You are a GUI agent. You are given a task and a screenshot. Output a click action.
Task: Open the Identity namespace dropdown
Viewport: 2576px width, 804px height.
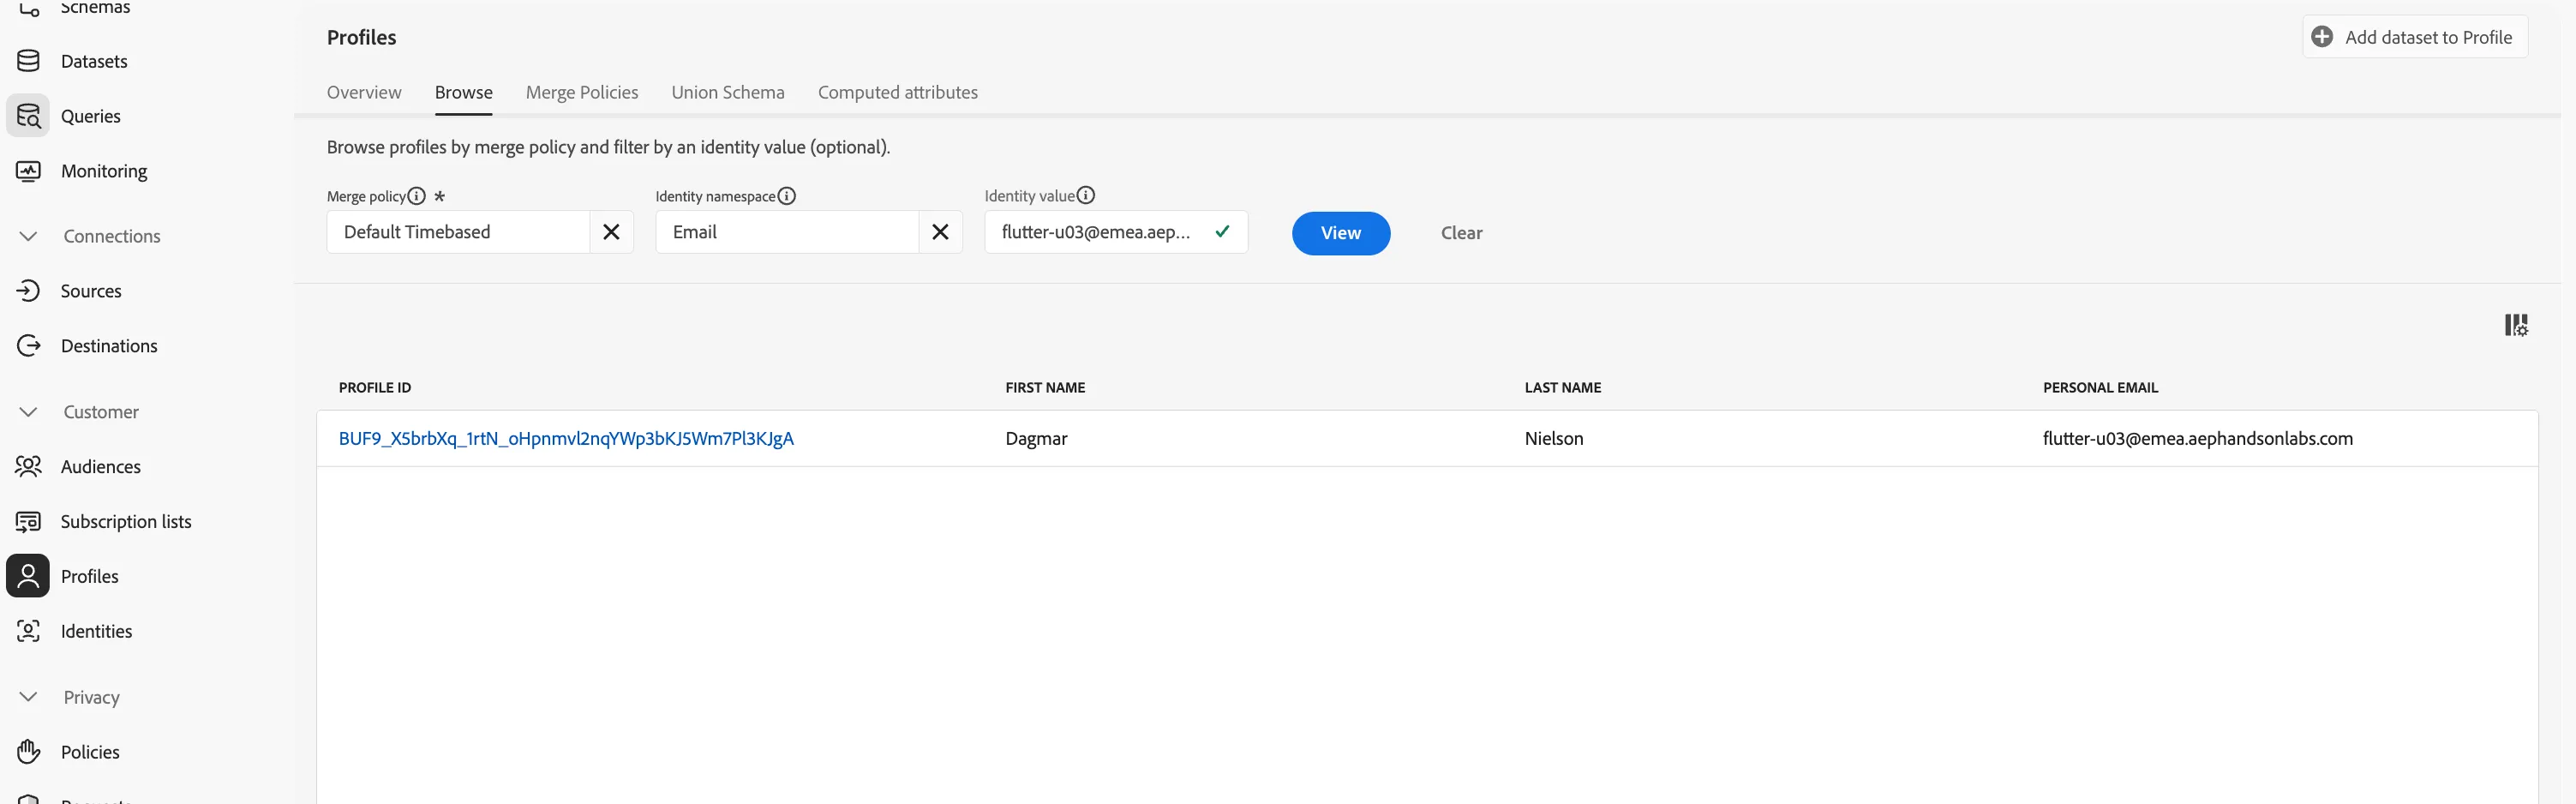click(x=787, y=232)
